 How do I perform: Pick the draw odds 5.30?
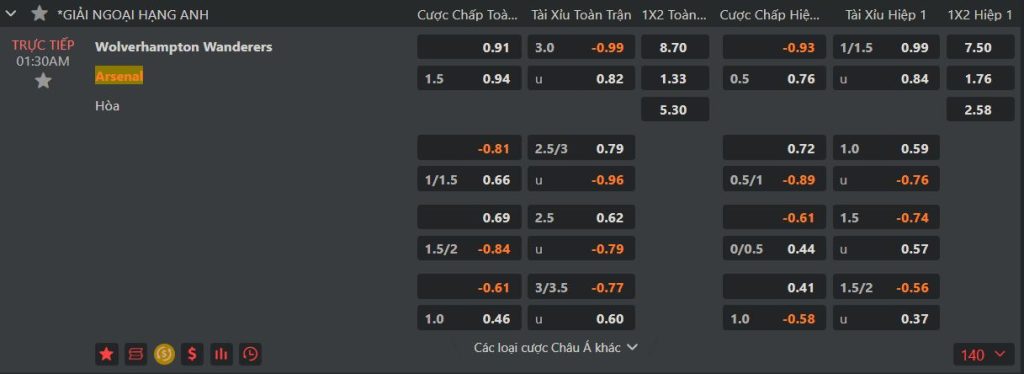coord(675,109)
